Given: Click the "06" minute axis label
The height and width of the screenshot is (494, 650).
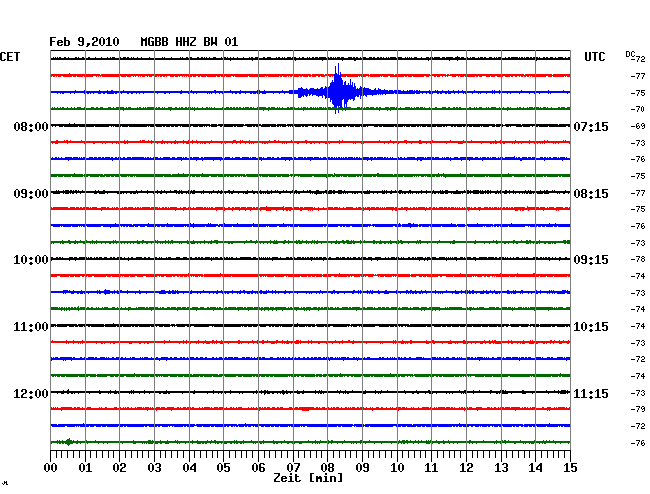Looking at the screenshot, I should [258, 467].
